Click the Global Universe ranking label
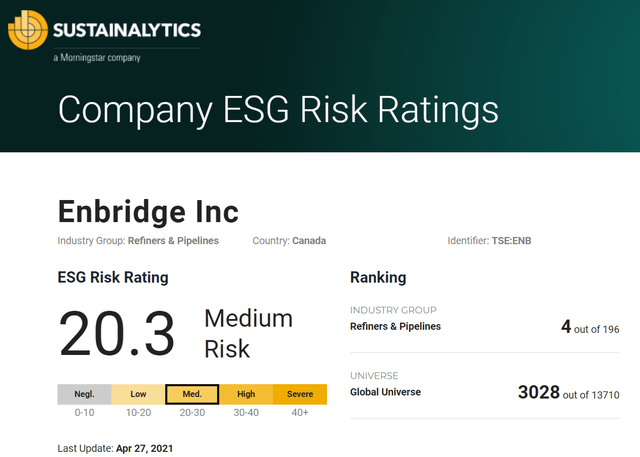 coord(385,392)
